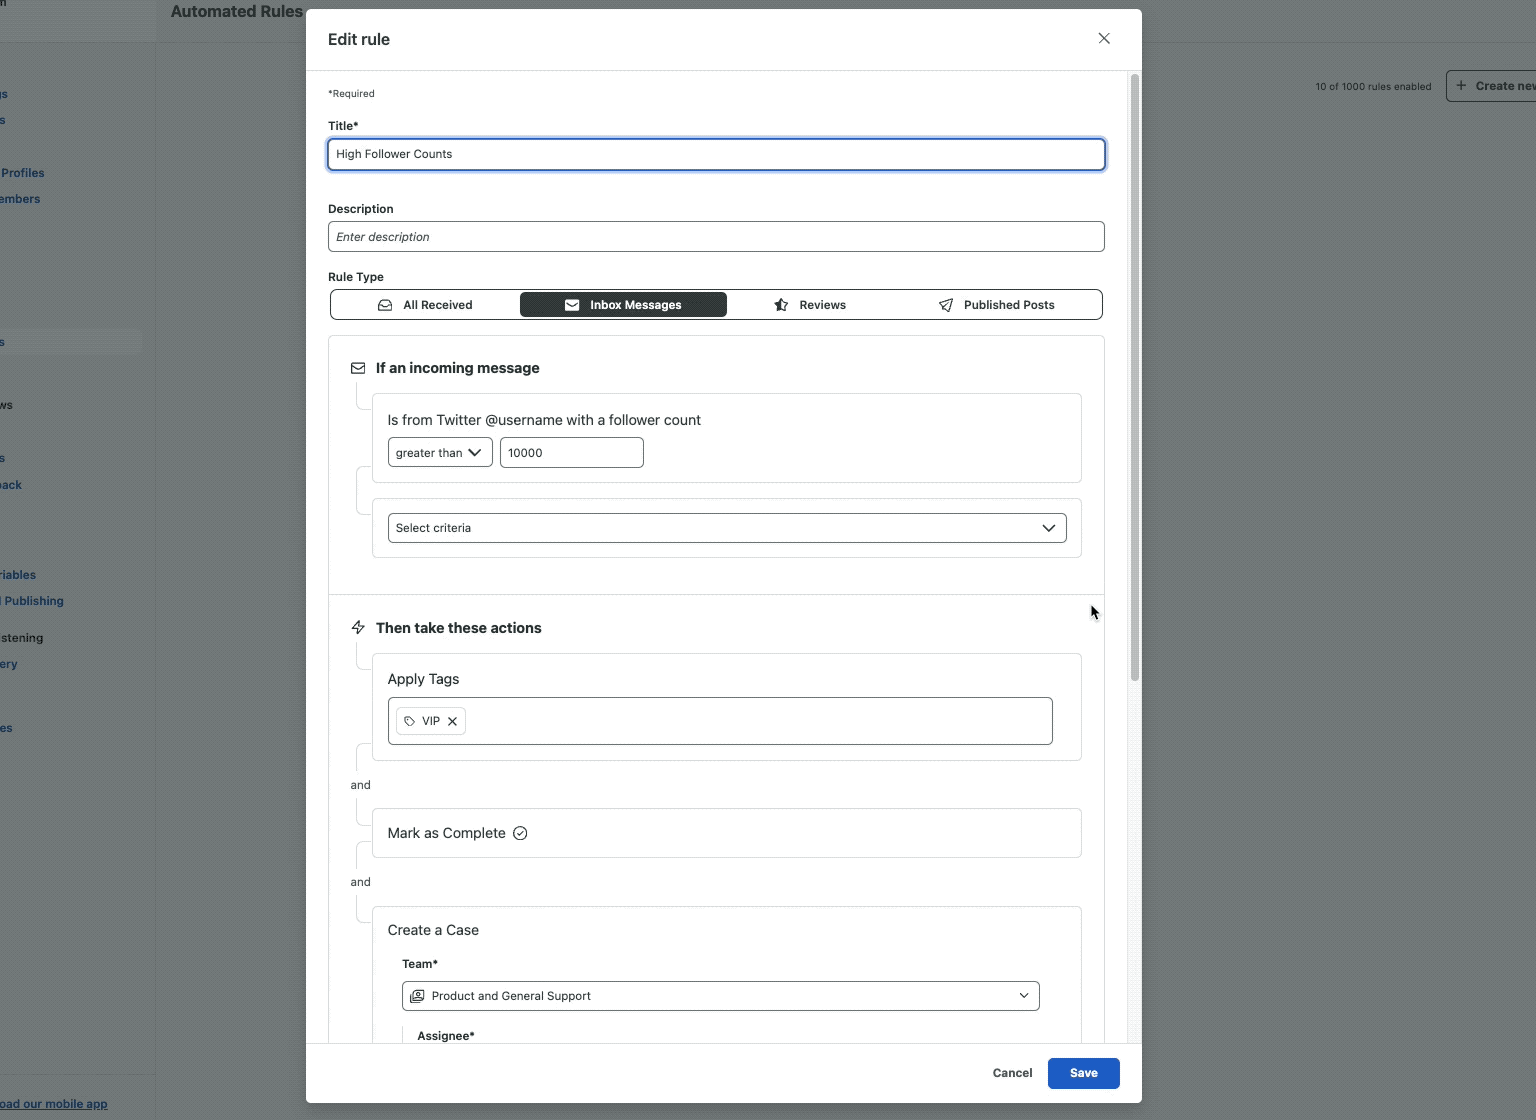Click the inbox tray icon on All Received
This screenshot has width=1536, height=1120.
[x=385, y=304]
